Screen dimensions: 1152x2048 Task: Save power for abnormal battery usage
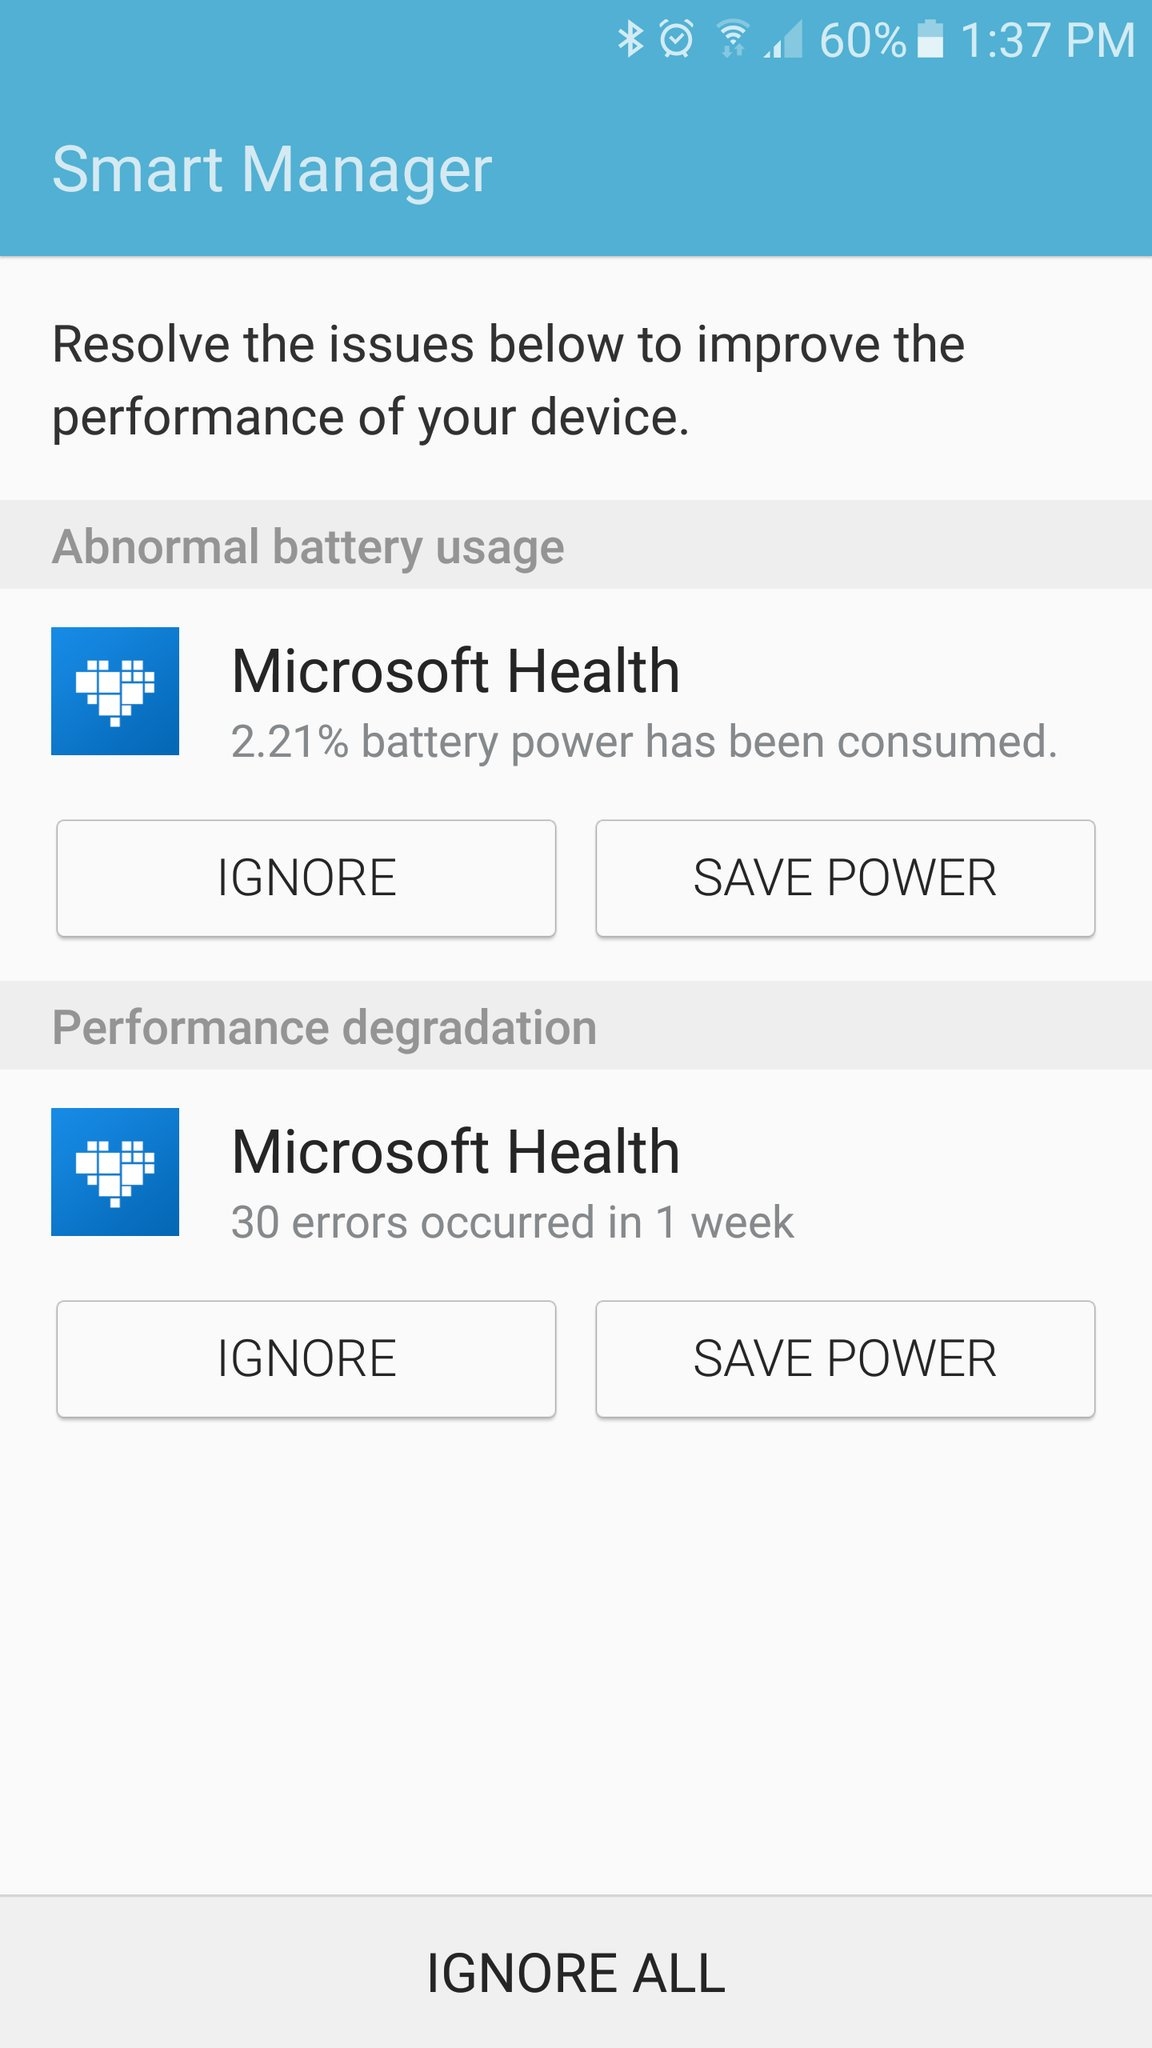pyautogui.click(x=845, y=878)
